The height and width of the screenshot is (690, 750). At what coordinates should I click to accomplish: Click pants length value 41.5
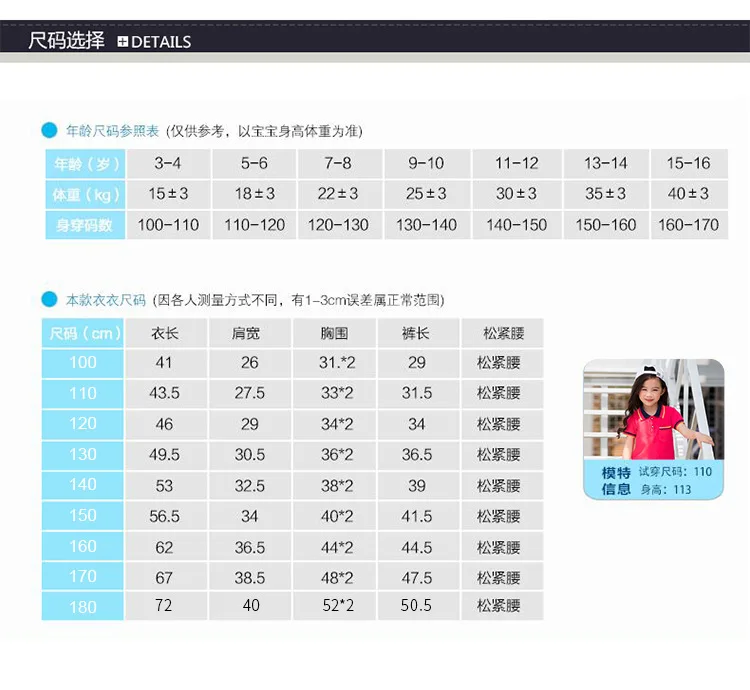pos(418,516)
